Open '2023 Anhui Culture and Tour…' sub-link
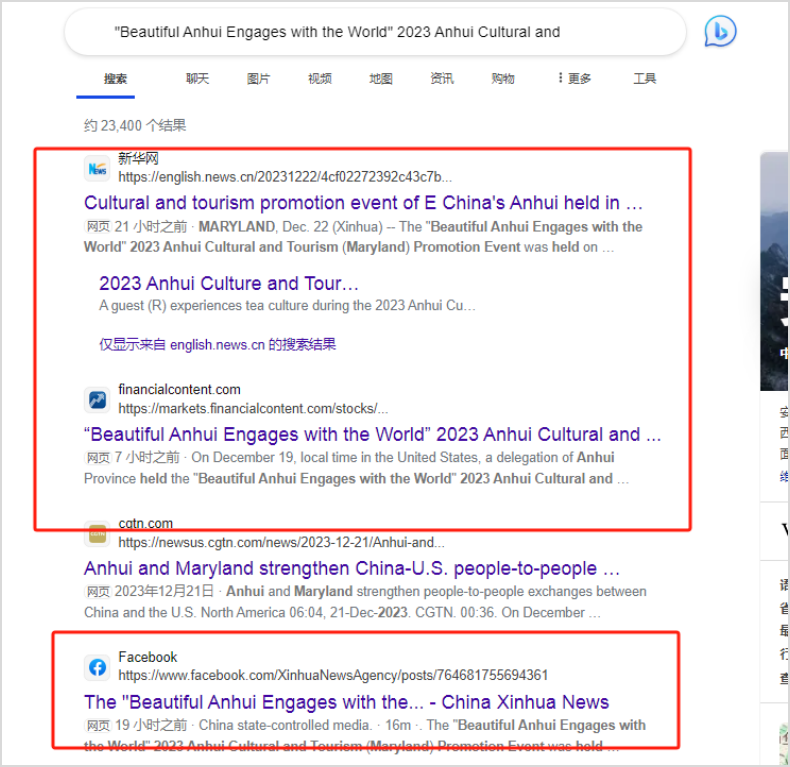 pyautogui.click(x=229, y=284)
